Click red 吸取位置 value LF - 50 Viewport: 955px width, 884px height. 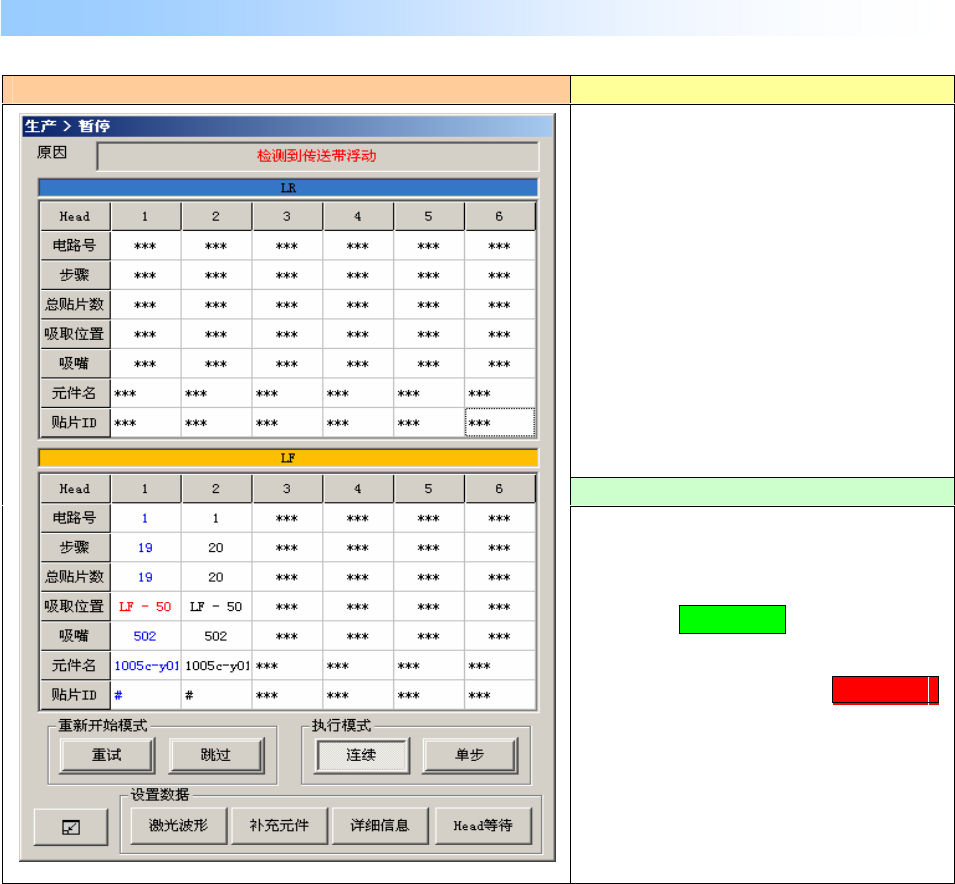pos(145,607)
